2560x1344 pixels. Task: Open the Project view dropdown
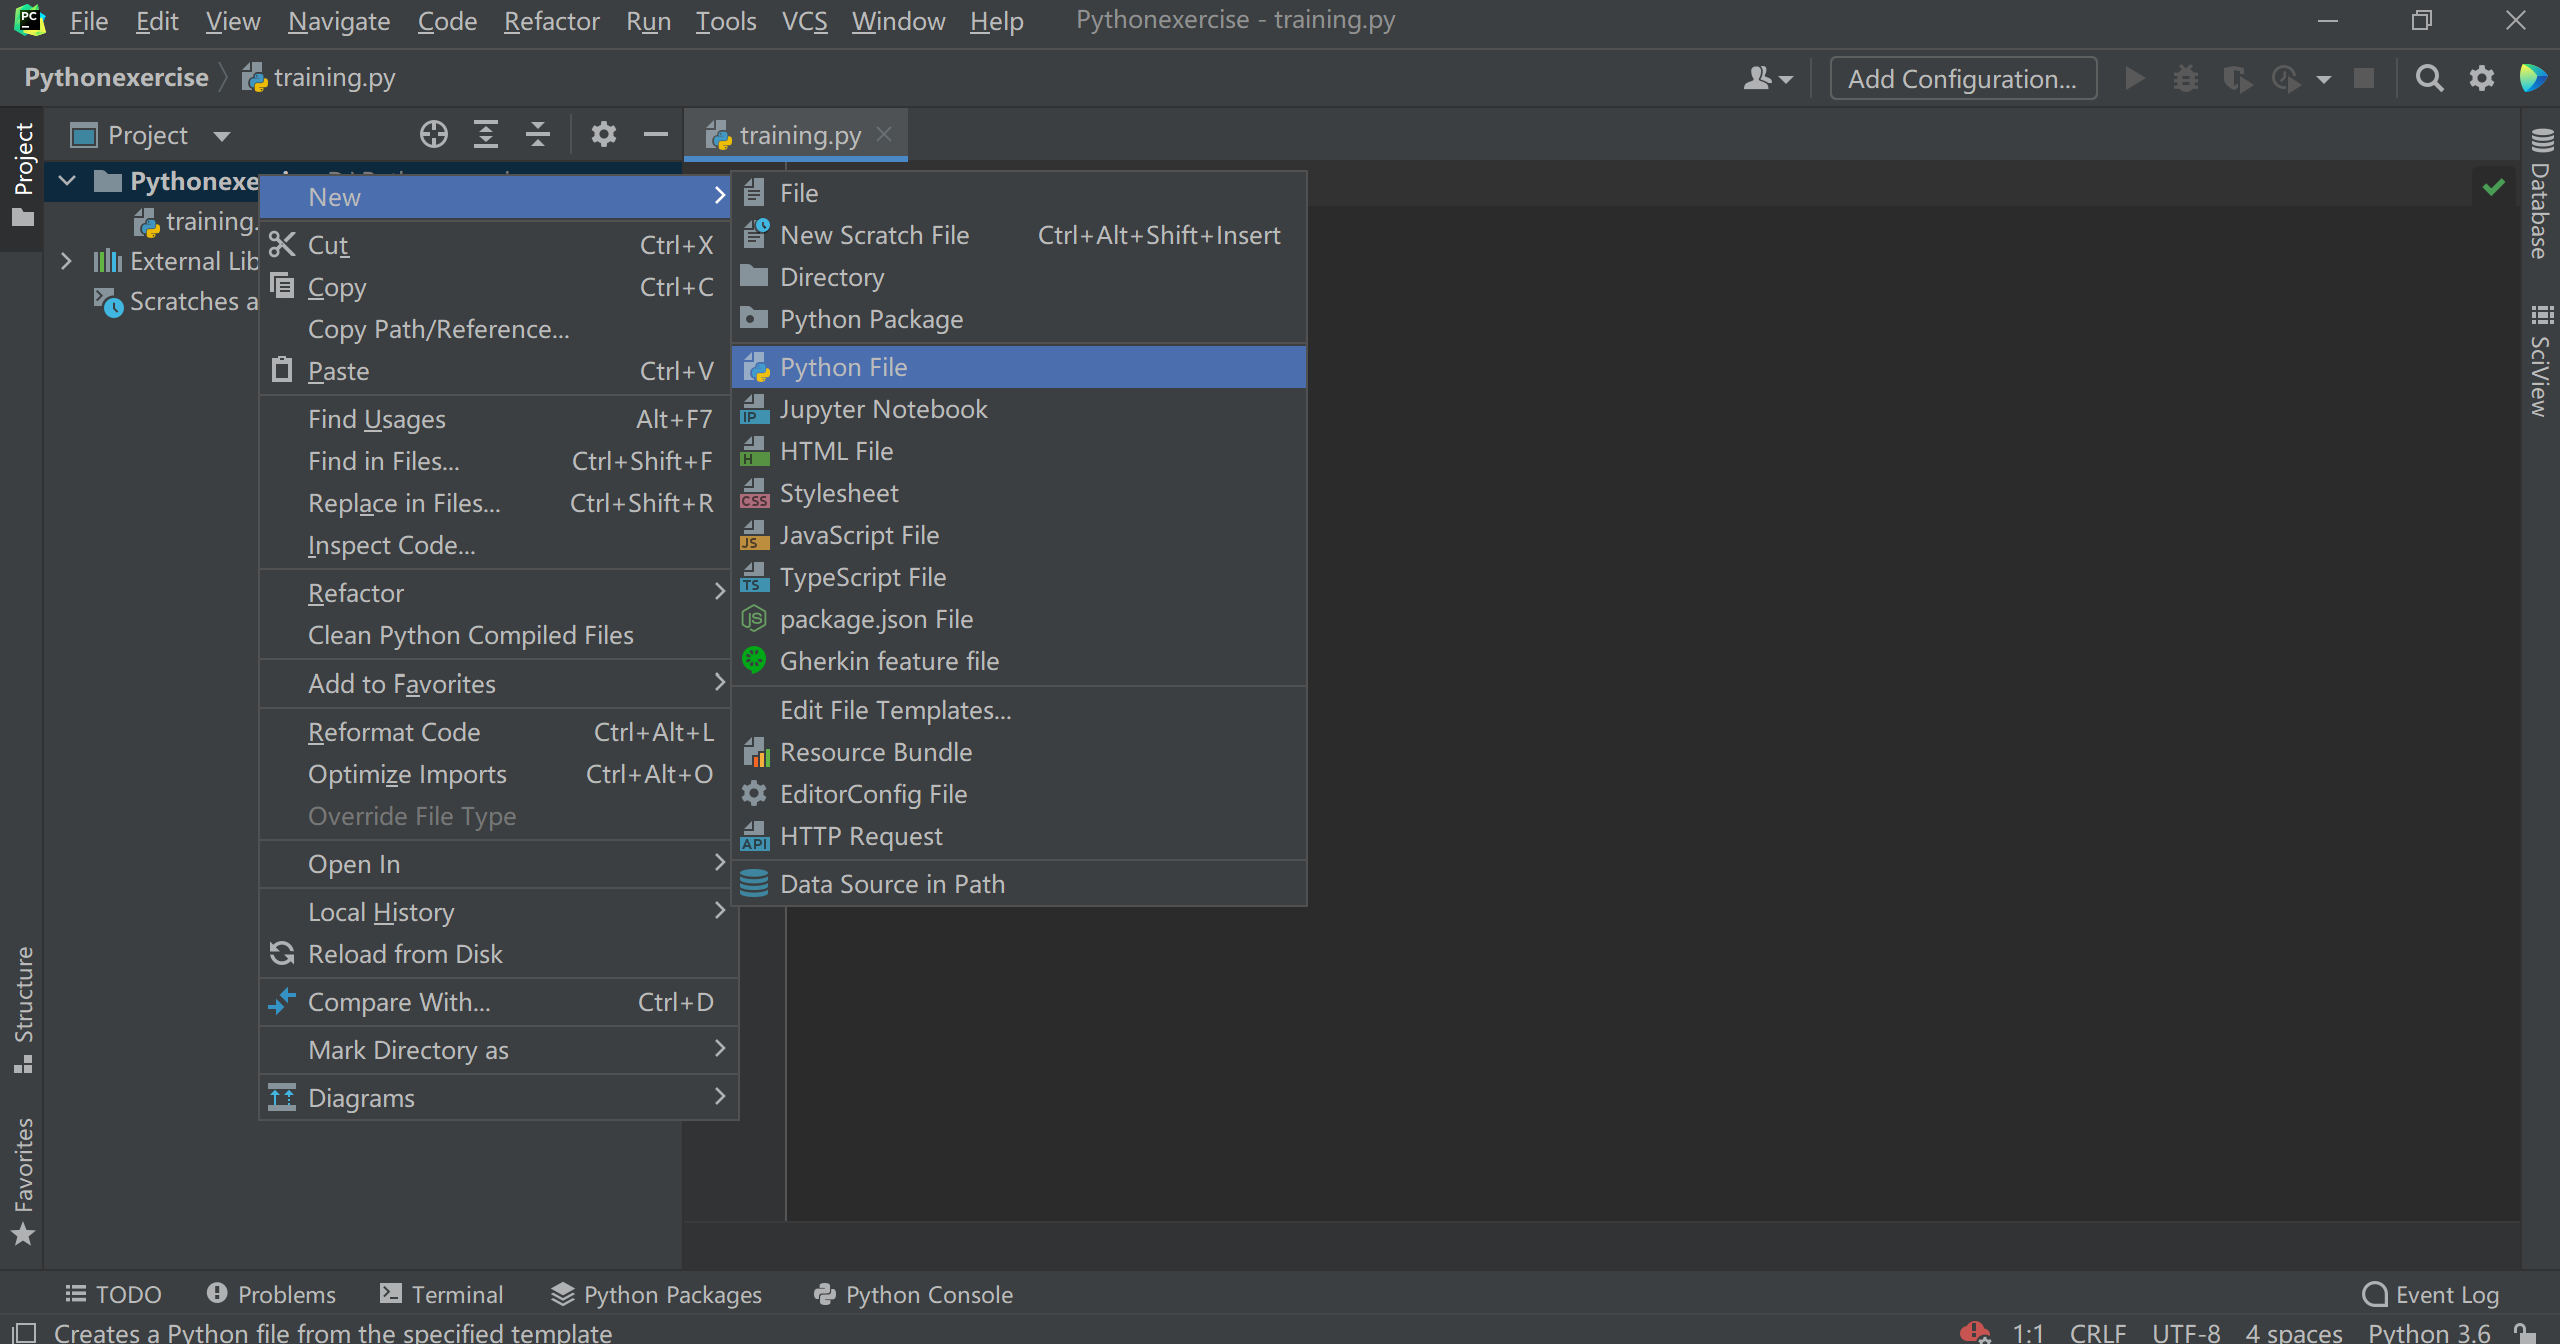tap(221, 135)
